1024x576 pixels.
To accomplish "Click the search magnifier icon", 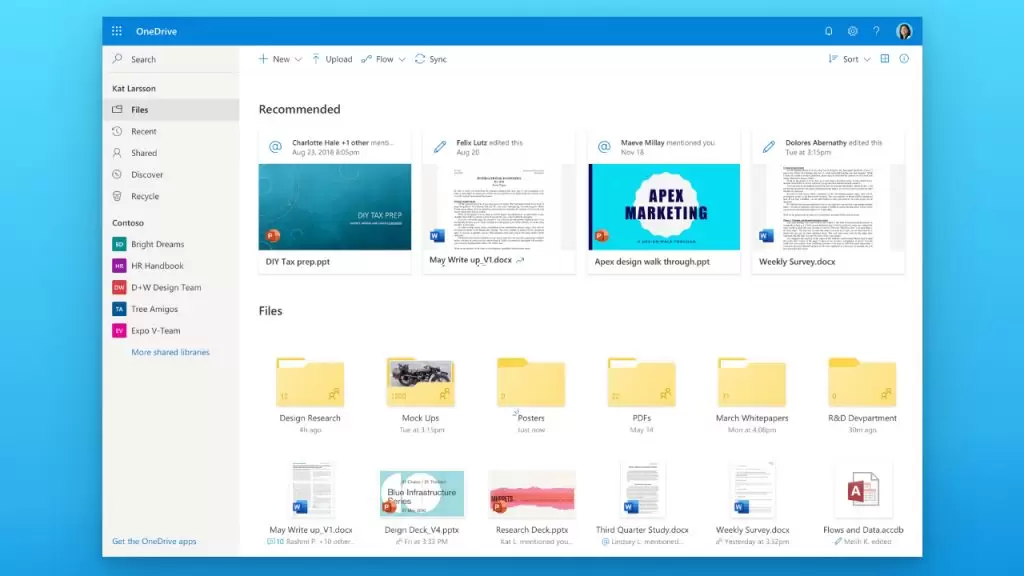I will pyautogui.click(x=118, y=59).
